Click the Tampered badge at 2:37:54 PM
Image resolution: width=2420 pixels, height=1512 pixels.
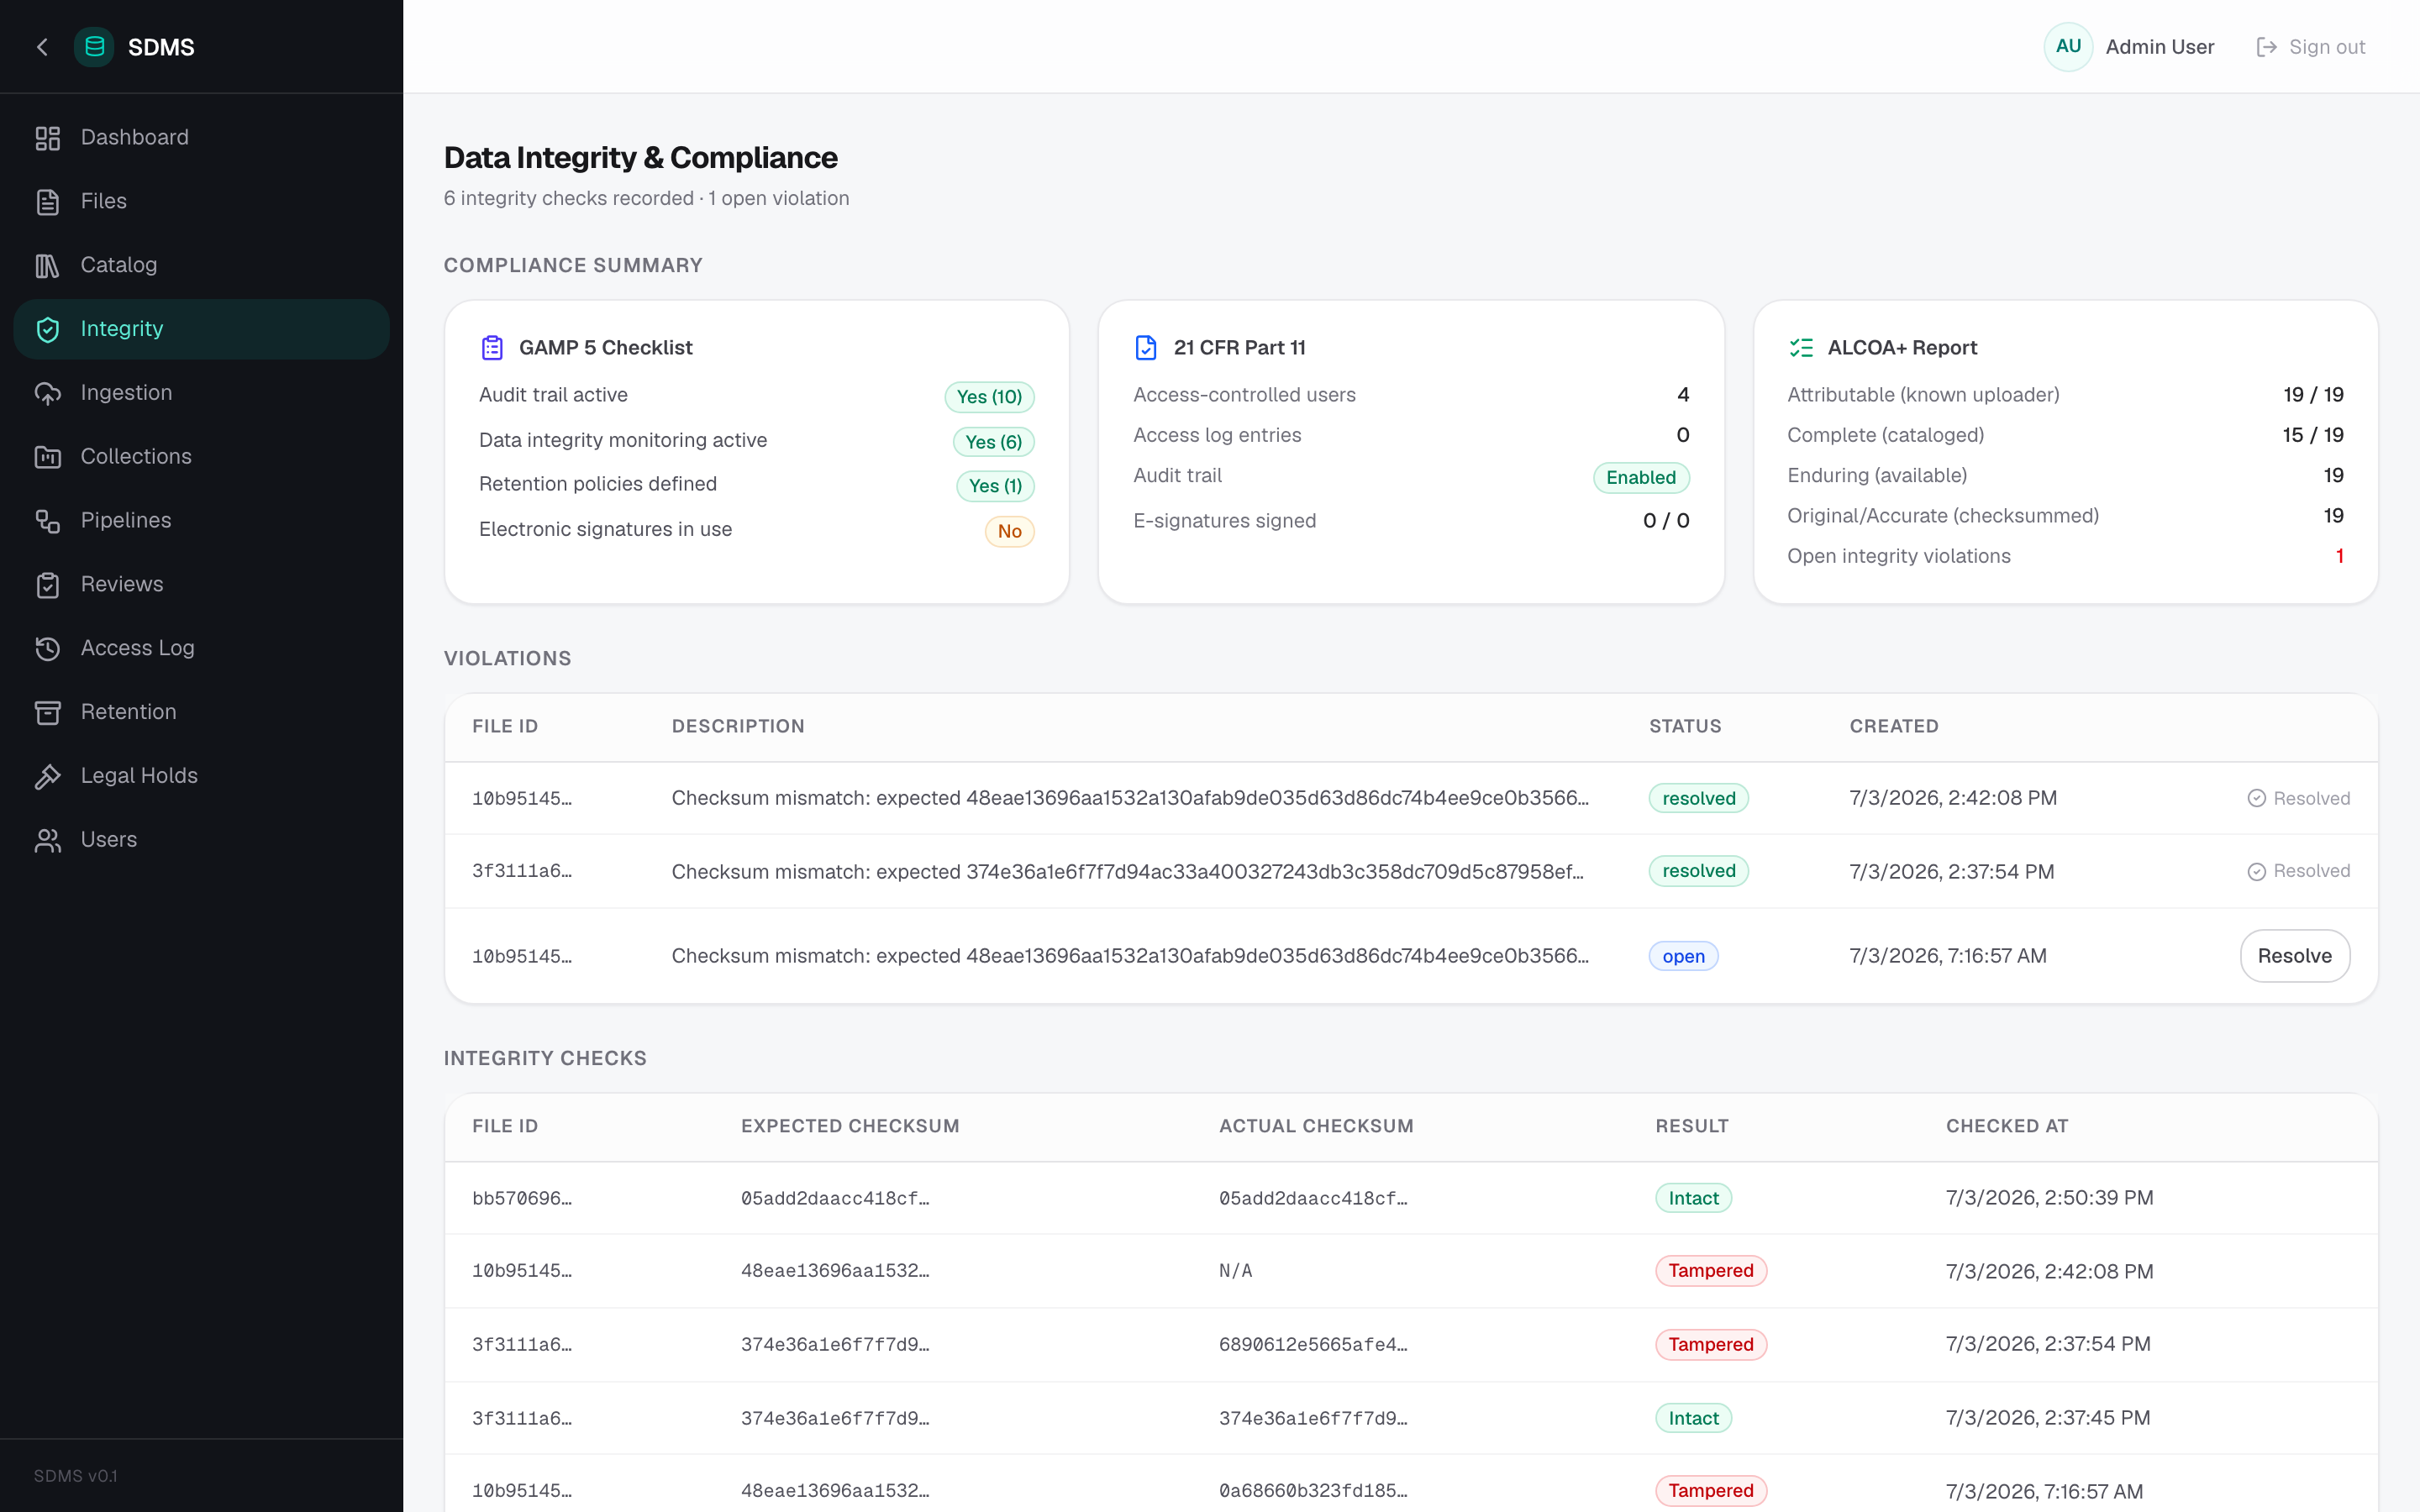tap(1711, 1345)
